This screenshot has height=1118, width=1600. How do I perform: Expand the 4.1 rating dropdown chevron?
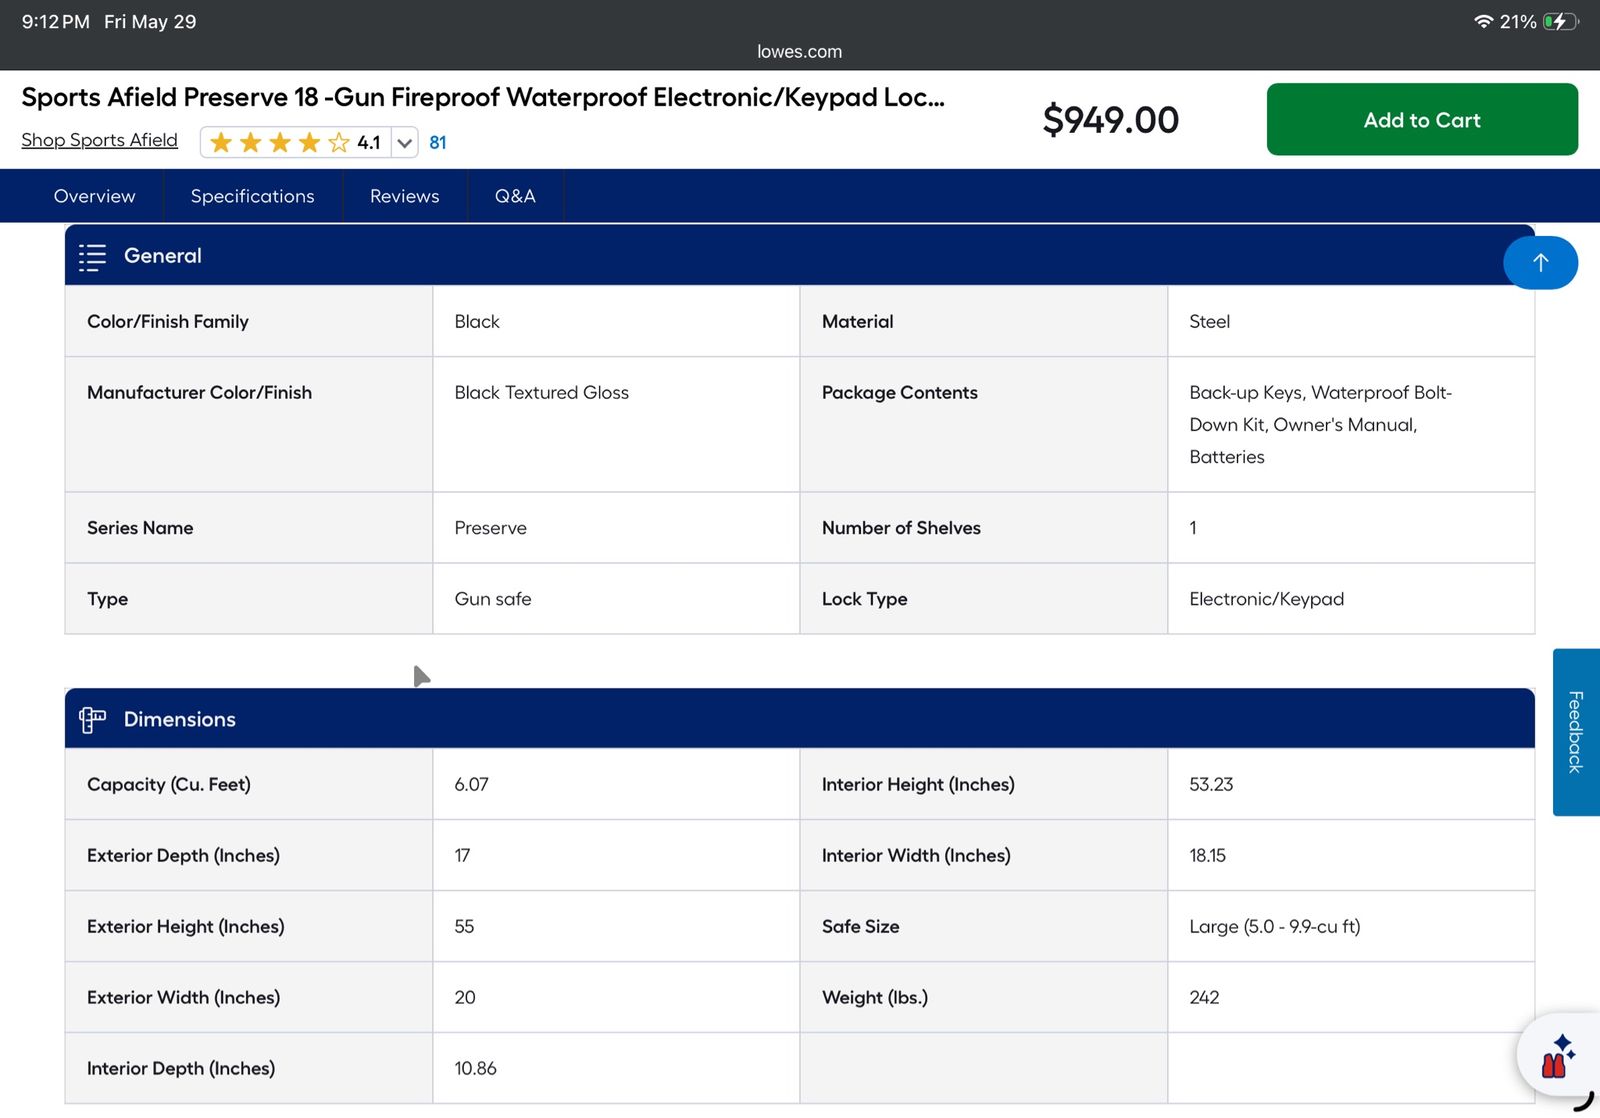click(x=404, y=143)
